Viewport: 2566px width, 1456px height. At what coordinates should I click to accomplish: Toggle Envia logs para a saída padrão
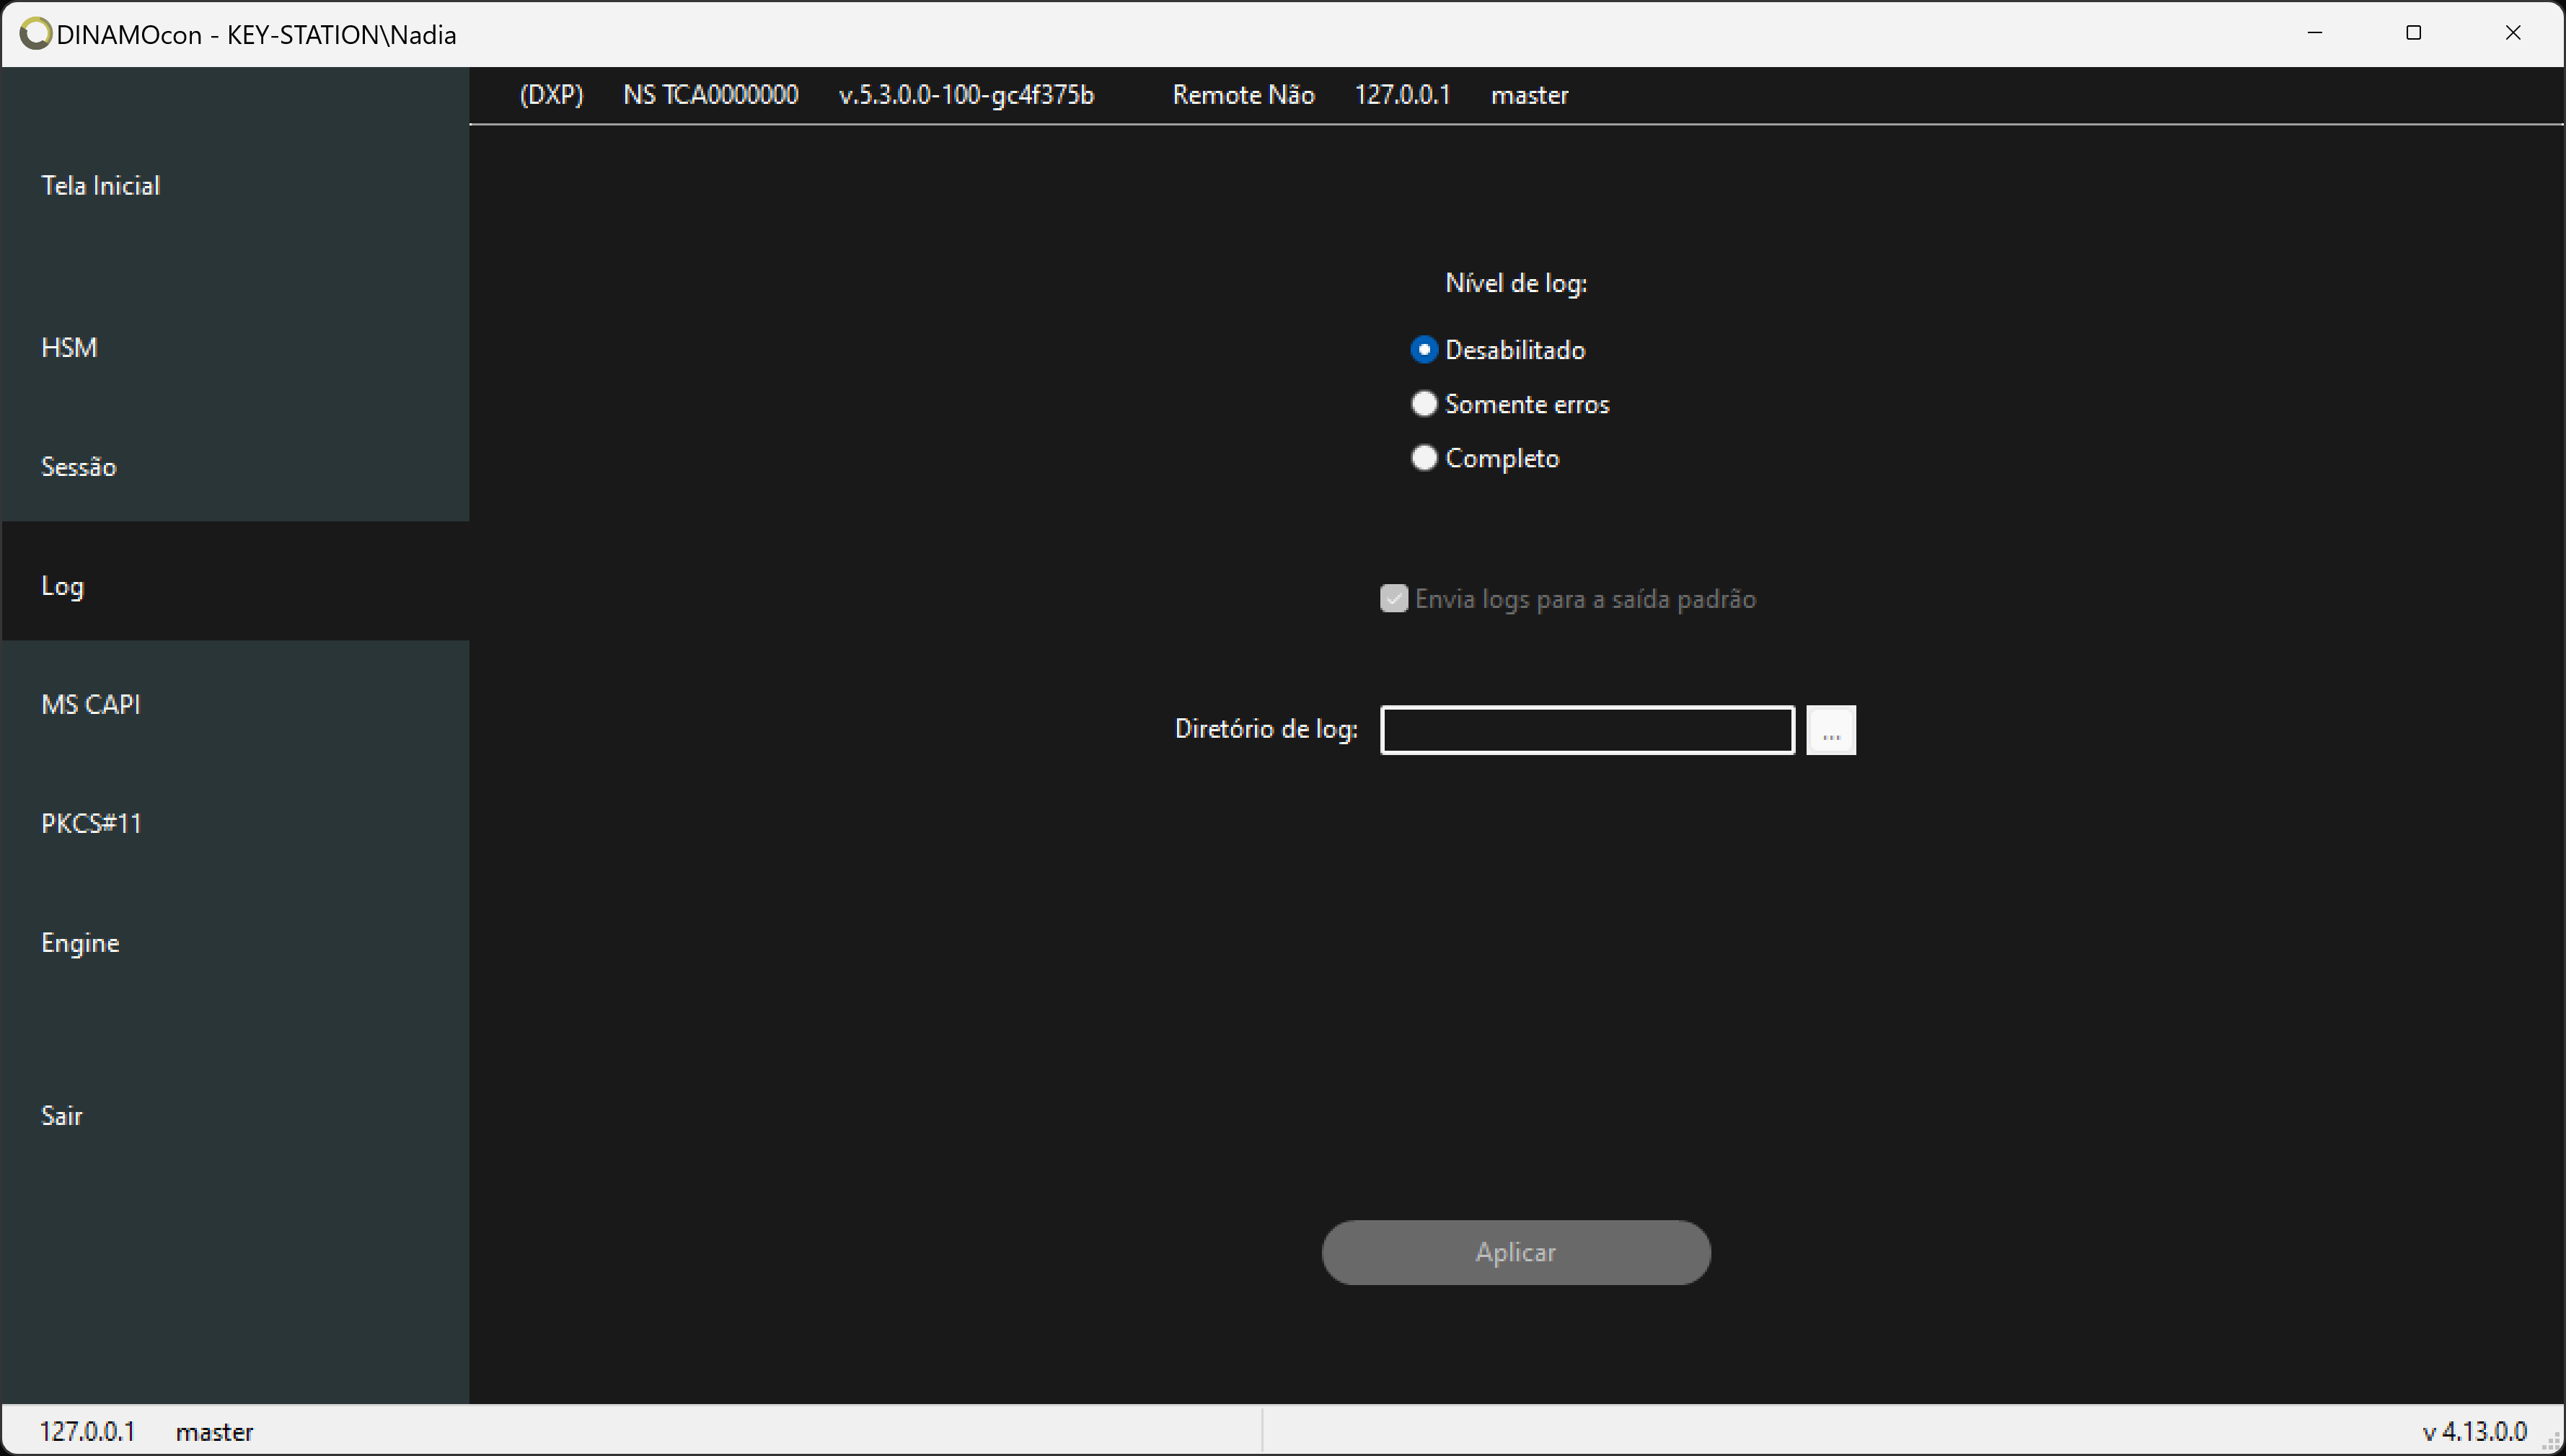(1568, 599)
